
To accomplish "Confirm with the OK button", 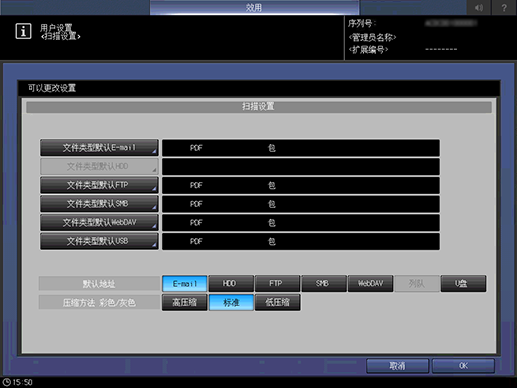I will tap(463, 366).
